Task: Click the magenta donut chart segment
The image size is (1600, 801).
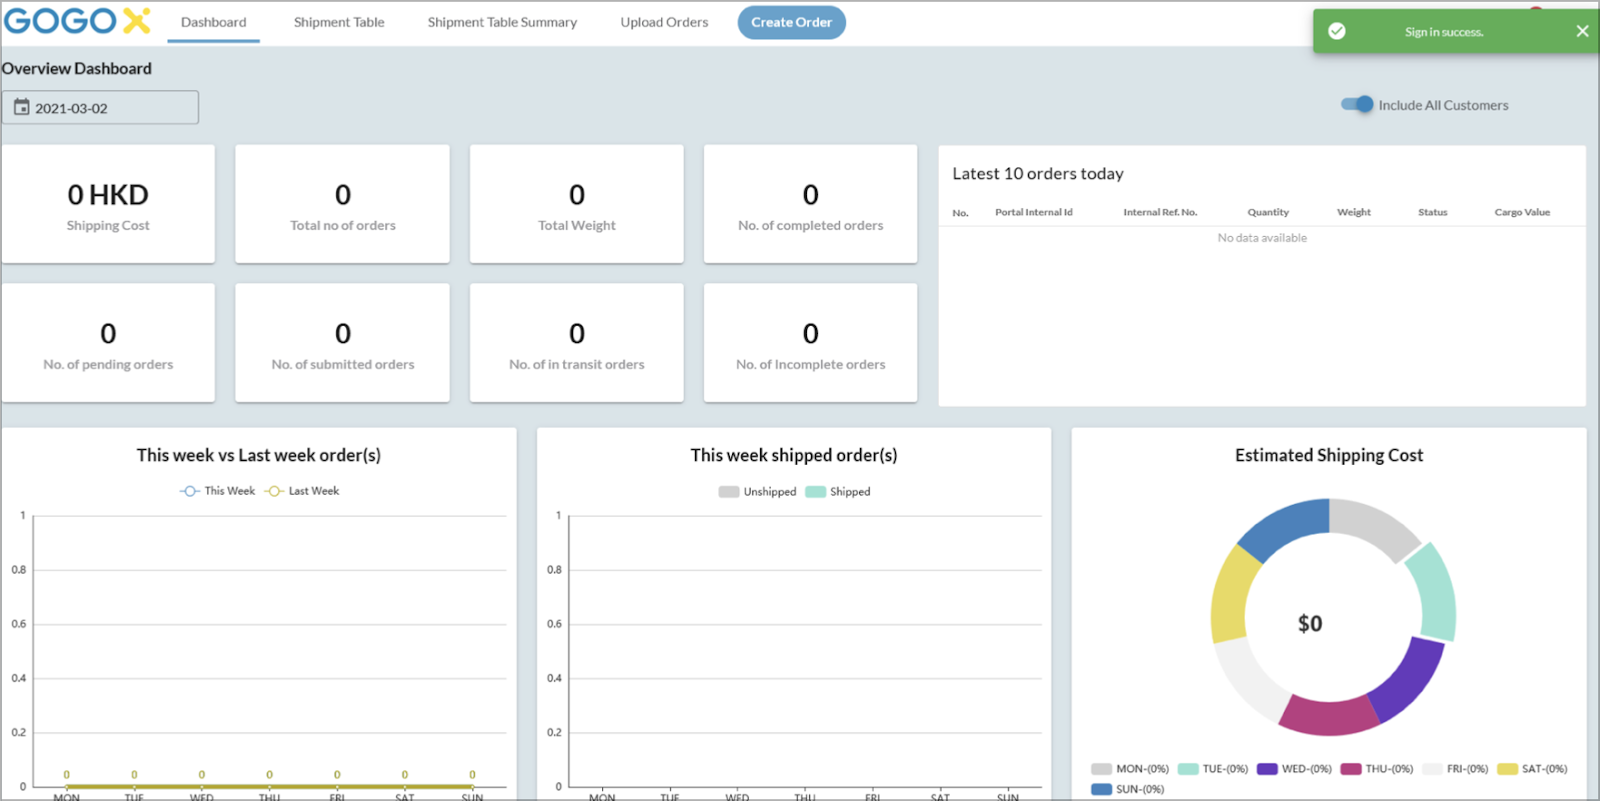Action: point(1330,716)
